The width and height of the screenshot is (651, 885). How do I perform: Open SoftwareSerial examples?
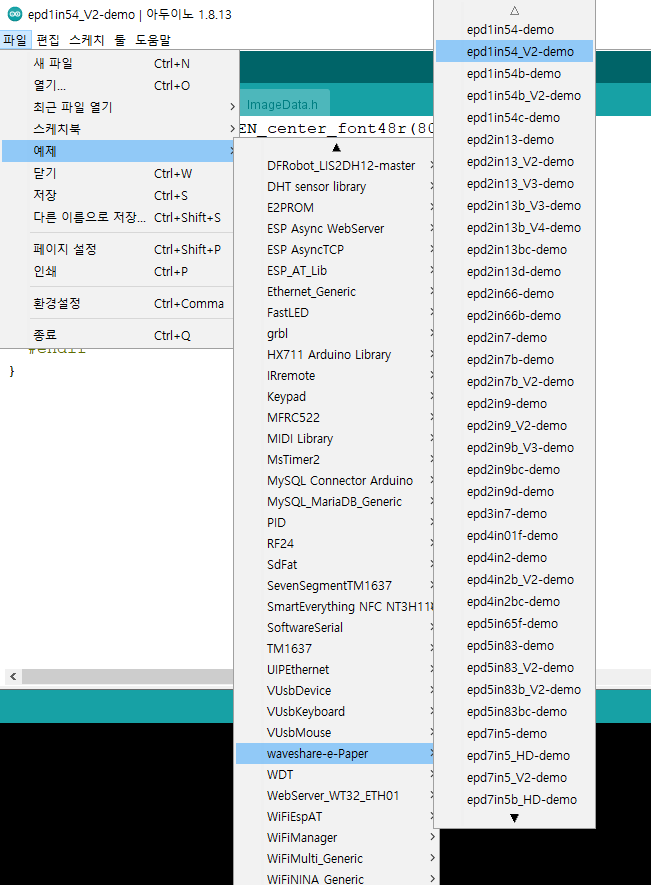click(x=335, y=627)
